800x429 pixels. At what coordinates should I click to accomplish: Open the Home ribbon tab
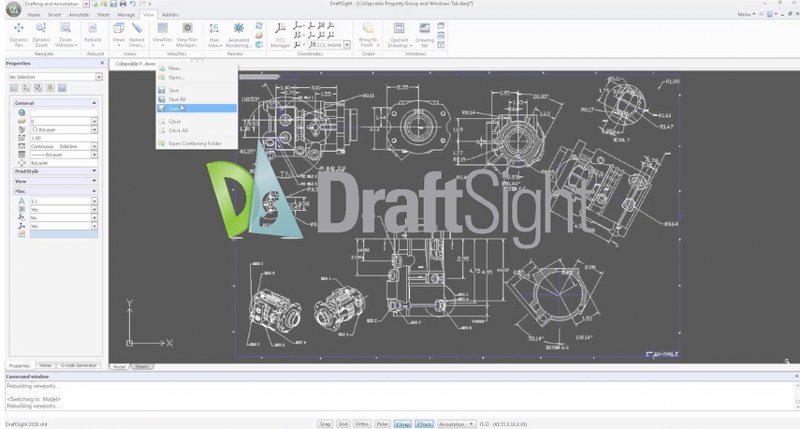(x=34, y=15)
